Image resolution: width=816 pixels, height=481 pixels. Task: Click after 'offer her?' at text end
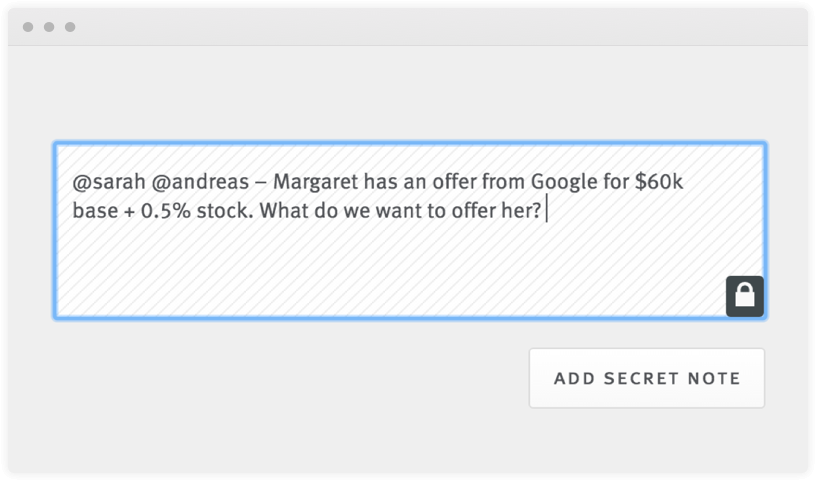coord(545,211)
